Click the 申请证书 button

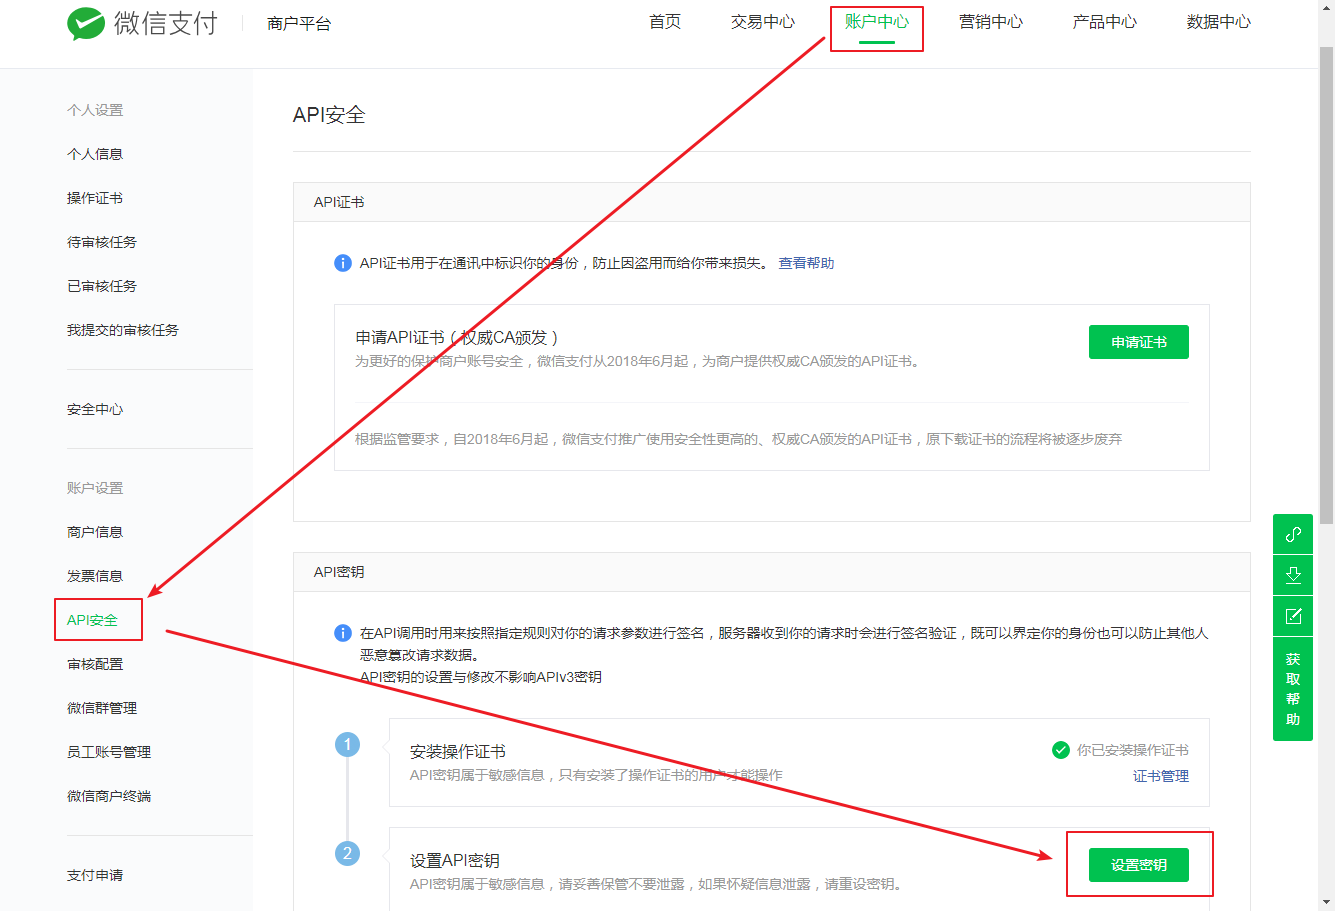click(x=1139, y=342)
